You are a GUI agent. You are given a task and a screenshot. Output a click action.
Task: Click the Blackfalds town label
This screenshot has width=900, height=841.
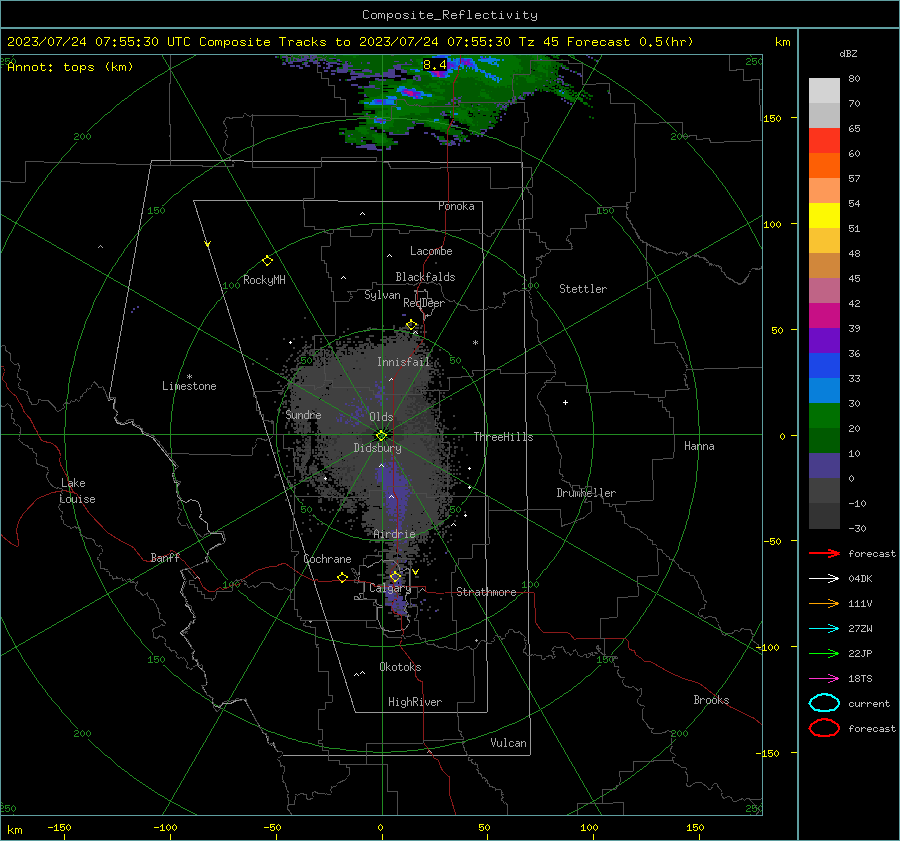pyautogui.click(x=425, y=277)
